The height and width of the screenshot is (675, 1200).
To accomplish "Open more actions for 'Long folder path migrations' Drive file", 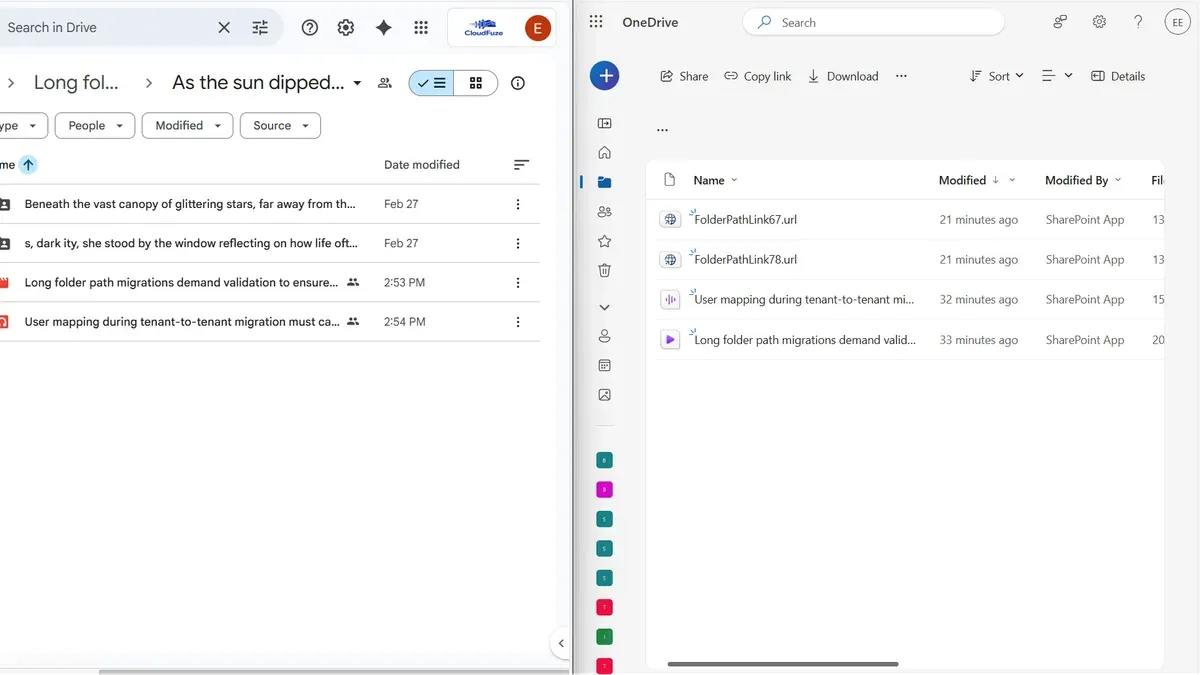I will 518,283.
